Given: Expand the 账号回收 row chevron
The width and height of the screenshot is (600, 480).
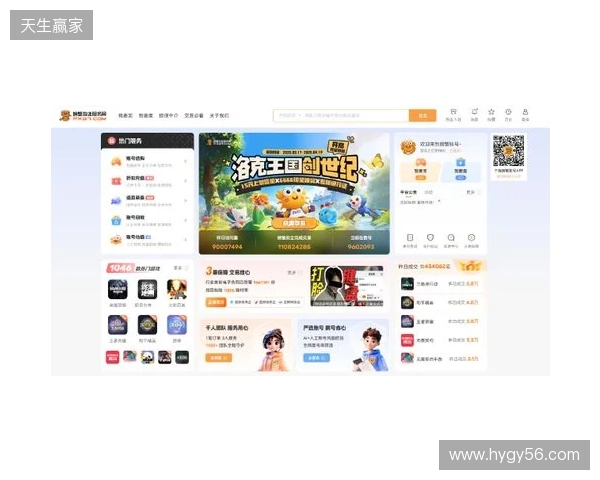Looking at the screenshot, I should point(186,220).
